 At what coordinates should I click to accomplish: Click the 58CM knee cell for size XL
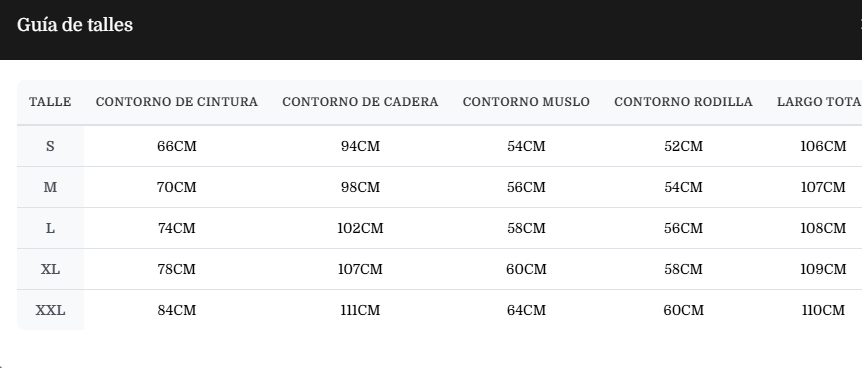683,270
